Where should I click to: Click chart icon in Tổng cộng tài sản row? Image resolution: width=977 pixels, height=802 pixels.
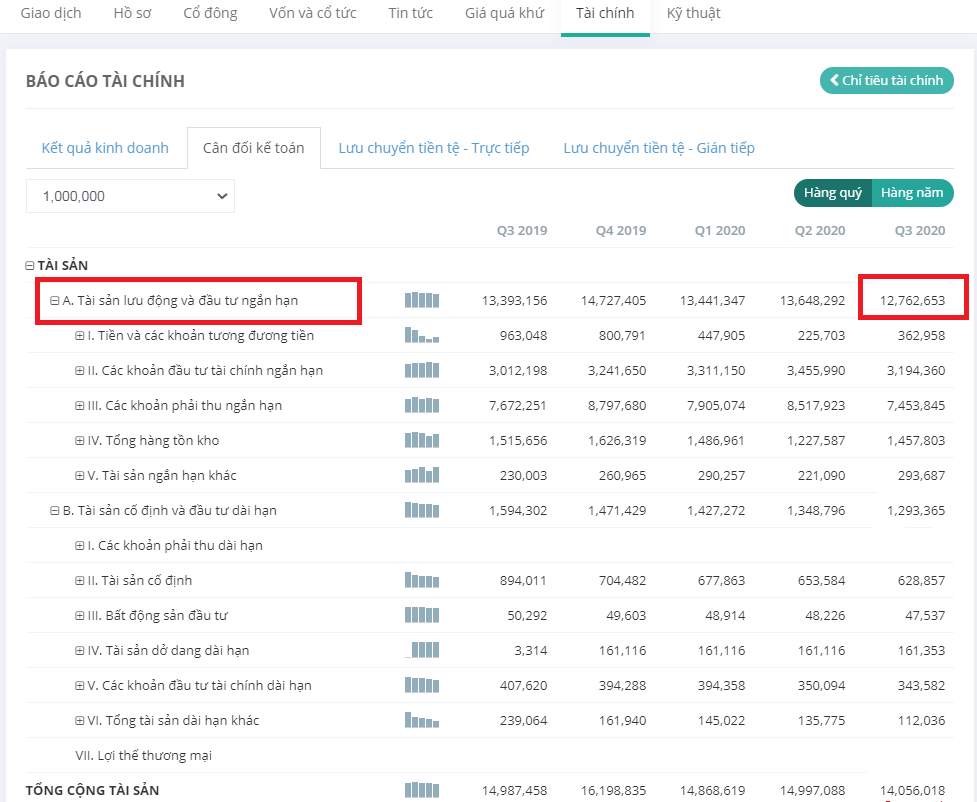click(x=421, y=790)
